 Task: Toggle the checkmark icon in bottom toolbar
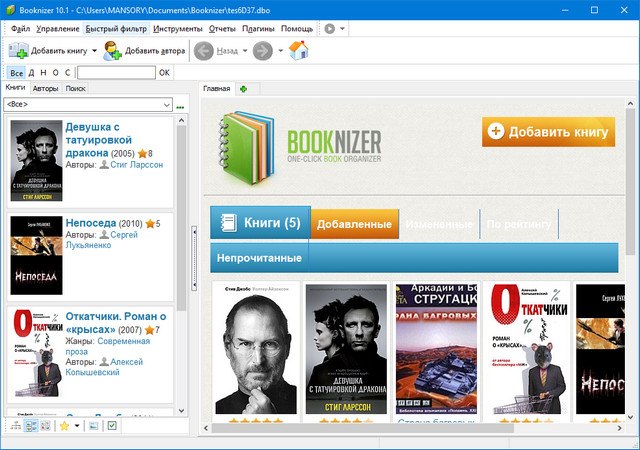(112, 426)
